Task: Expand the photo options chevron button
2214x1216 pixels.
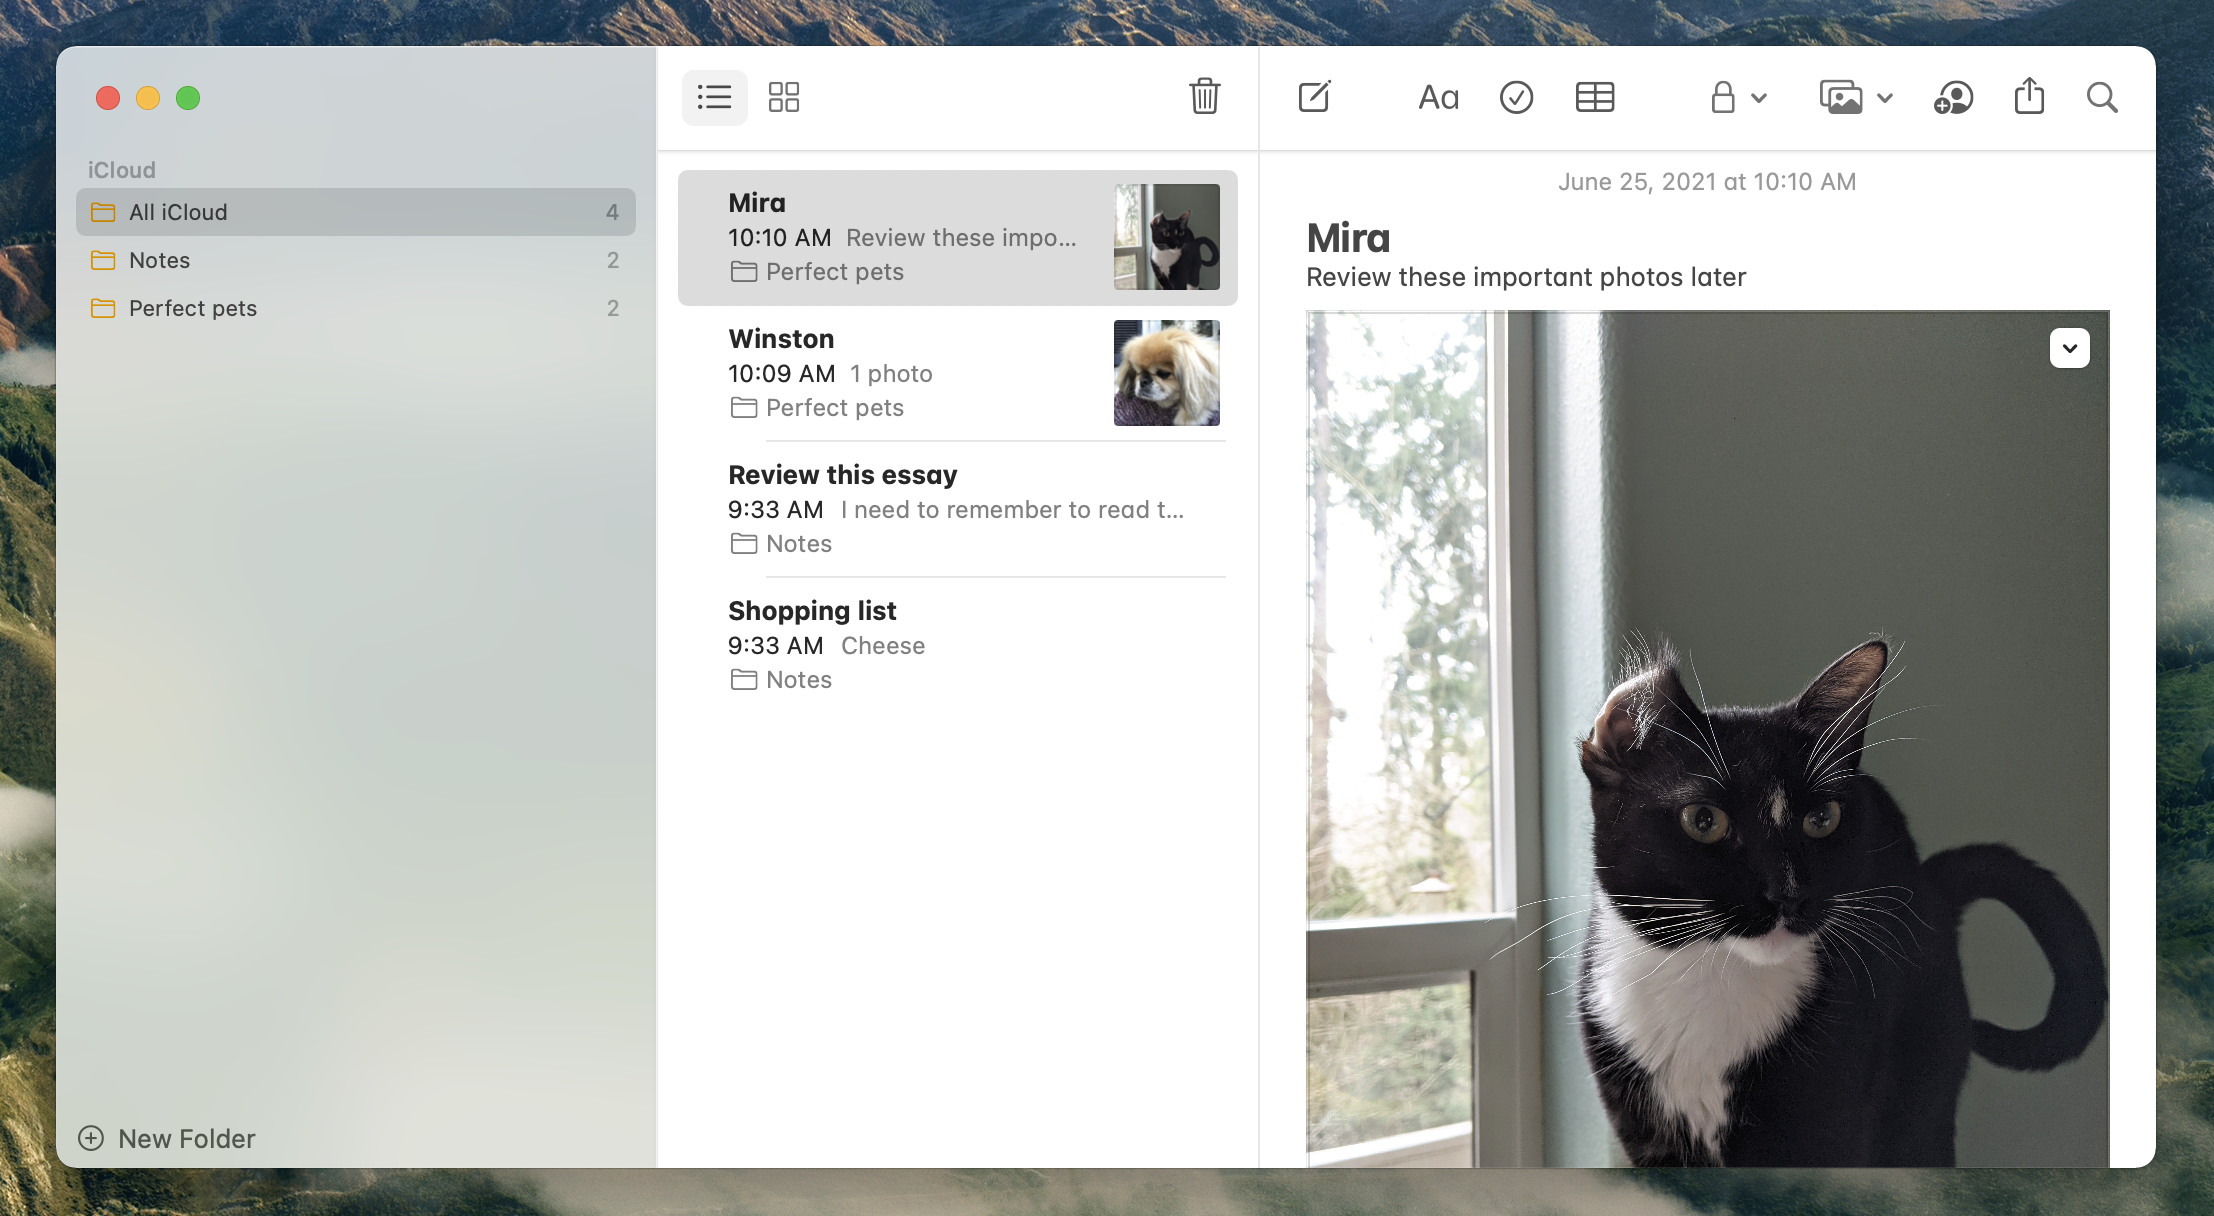Action: point(2070,347)
